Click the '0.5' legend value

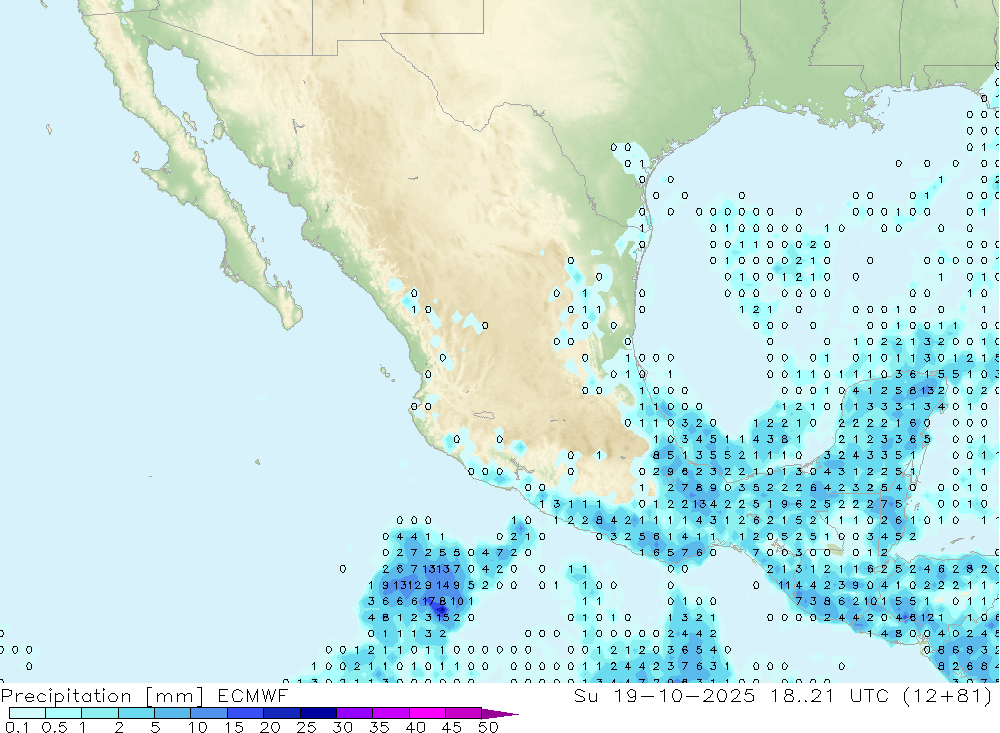click(54, 727)
